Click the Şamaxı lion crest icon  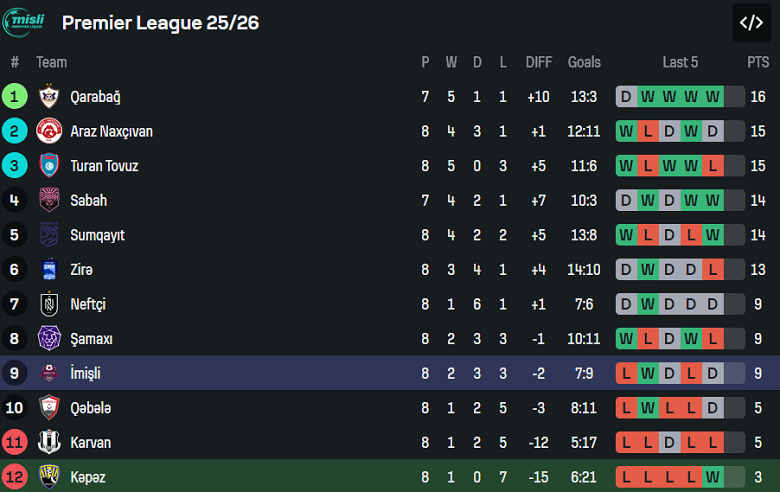coord(49,339)
